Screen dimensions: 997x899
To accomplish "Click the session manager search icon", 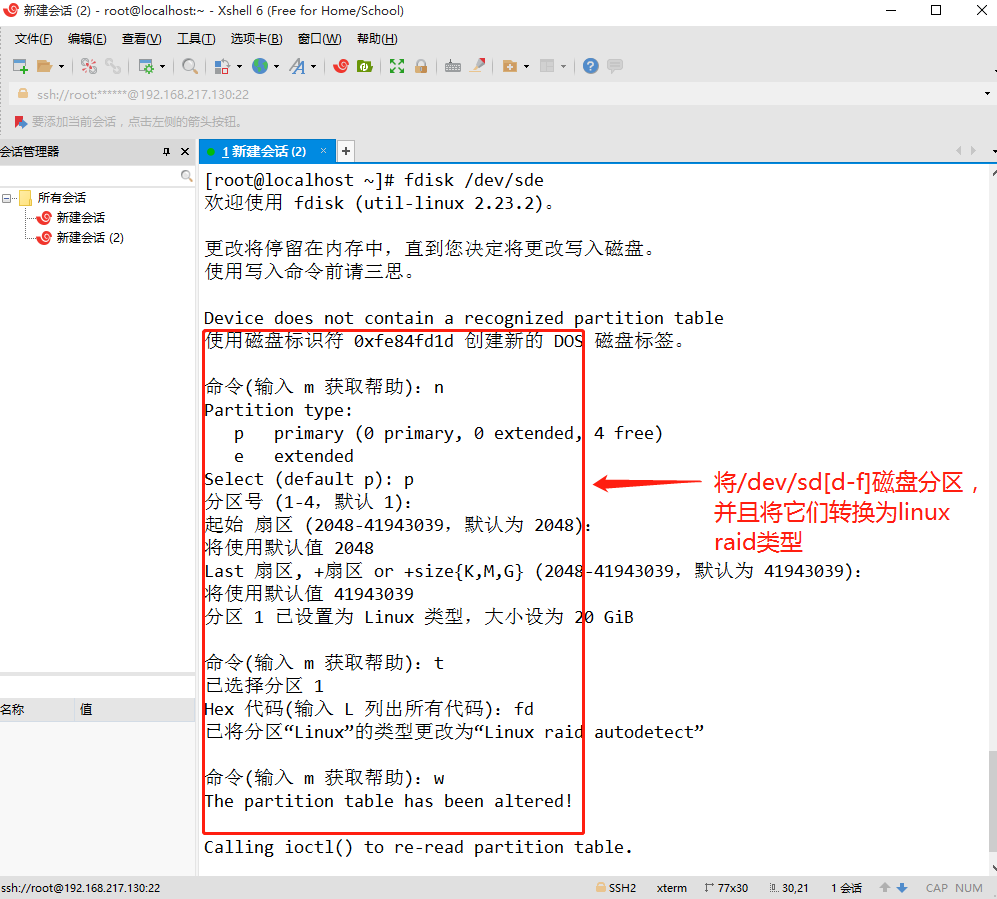I will (x=186, y=175).
